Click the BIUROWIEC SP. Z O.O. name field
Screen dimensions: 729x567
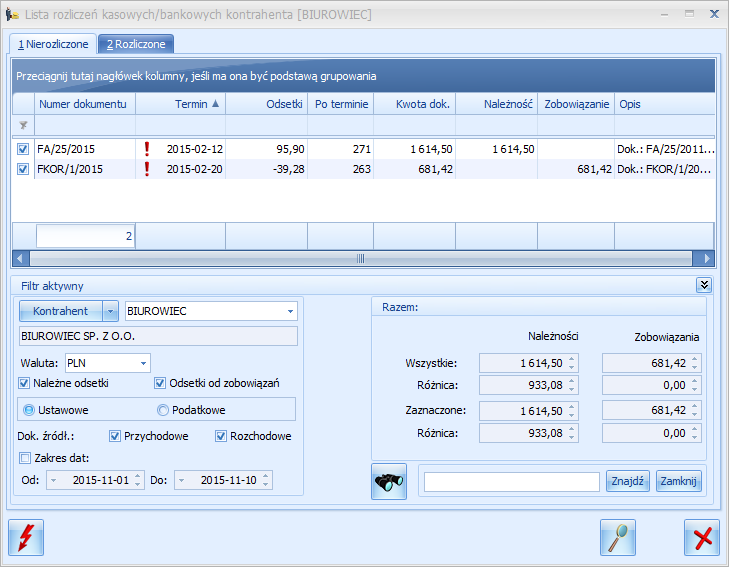click(158, 336)
